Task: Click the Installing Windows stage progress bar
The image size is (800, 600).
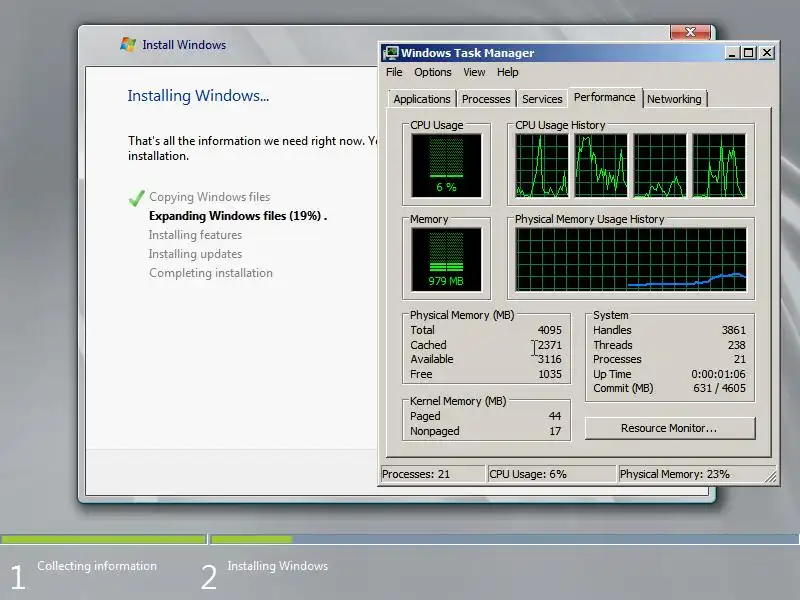Action: (504, 539)
